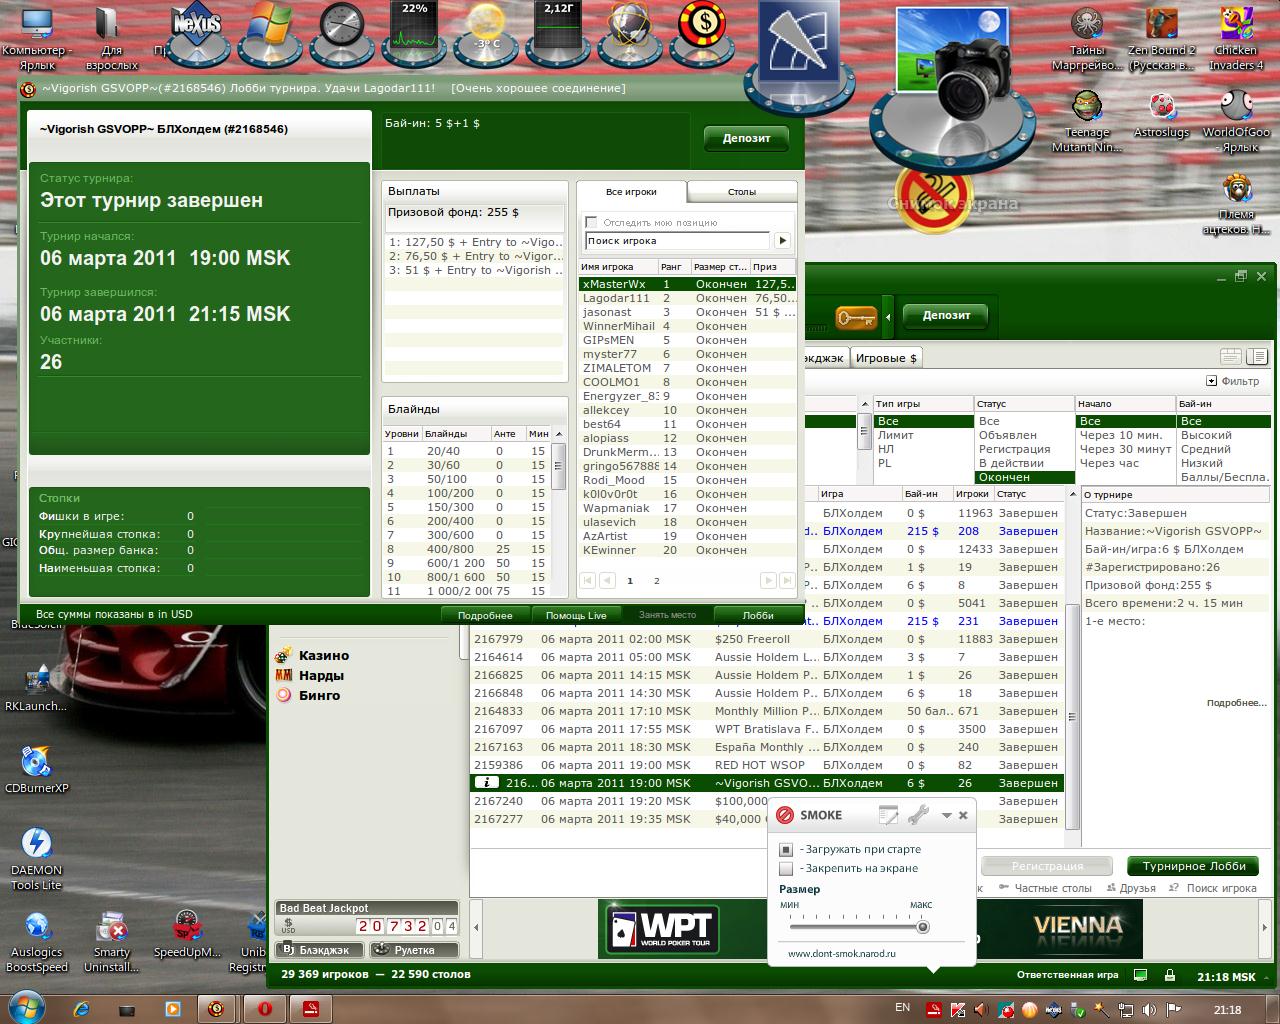Open the Казино section
Image resolution: width=1280 pixels, height=1024 pixels.
[x=323, y=656]
